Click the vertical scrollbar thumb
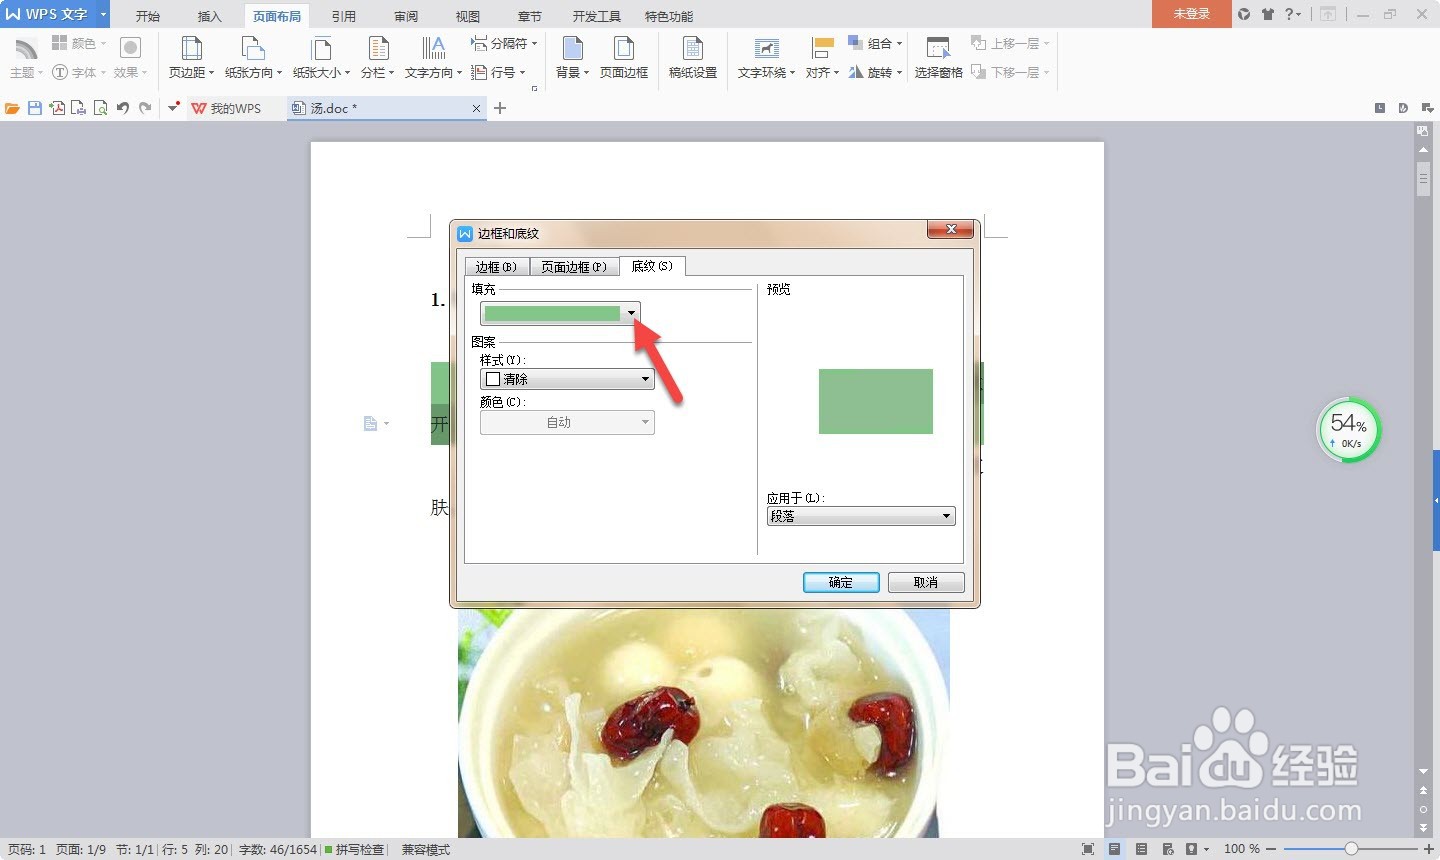Viewport: 1440px width, 860px height. tap(1423, 180)
